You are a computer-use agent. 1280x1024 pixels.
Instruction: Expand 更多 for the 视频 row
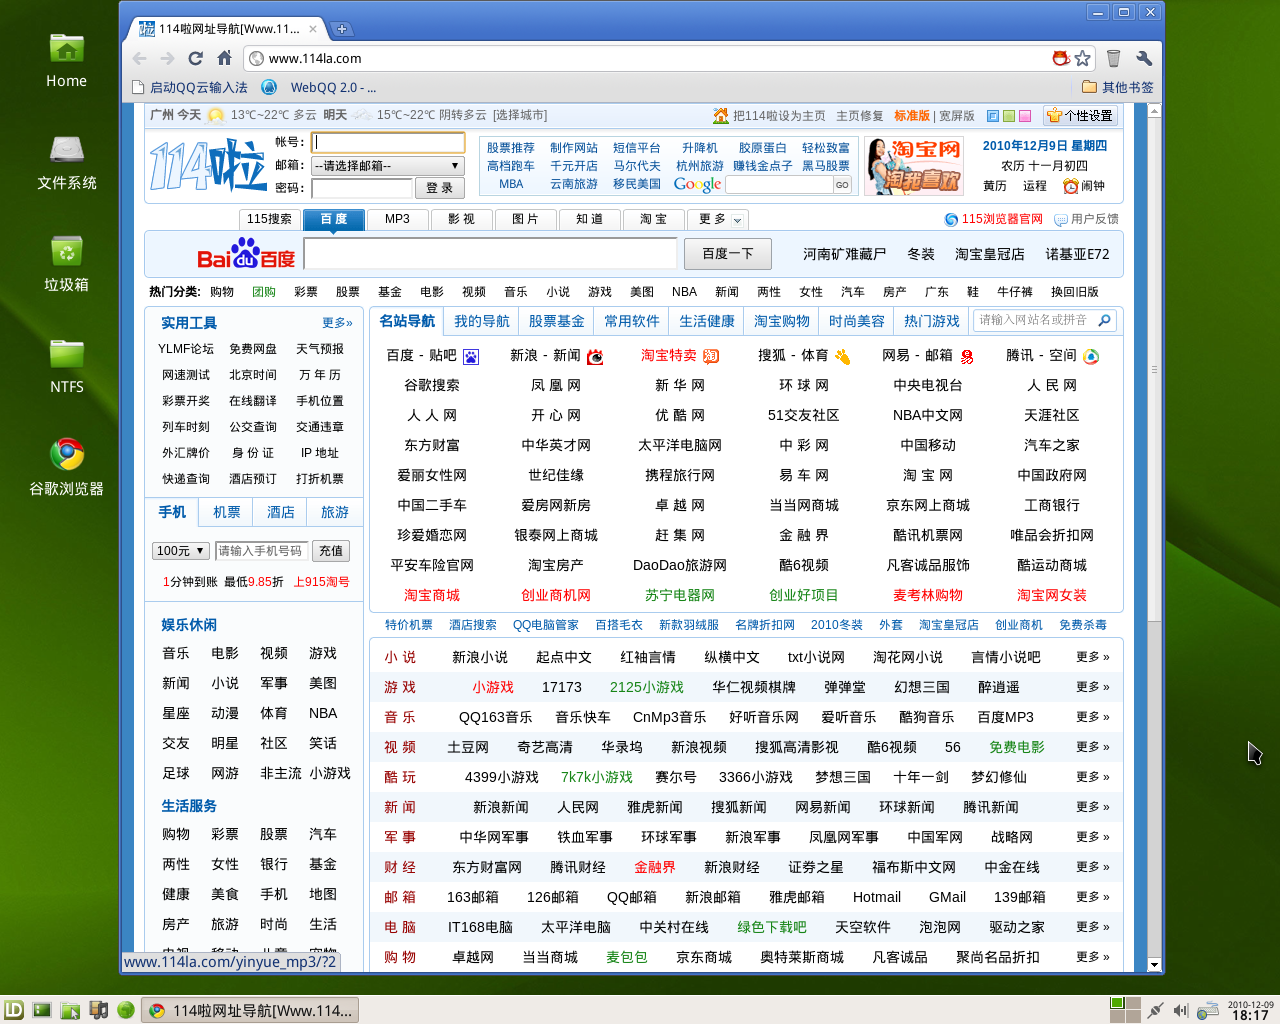pyautogui.click(x=1093, y=747)
